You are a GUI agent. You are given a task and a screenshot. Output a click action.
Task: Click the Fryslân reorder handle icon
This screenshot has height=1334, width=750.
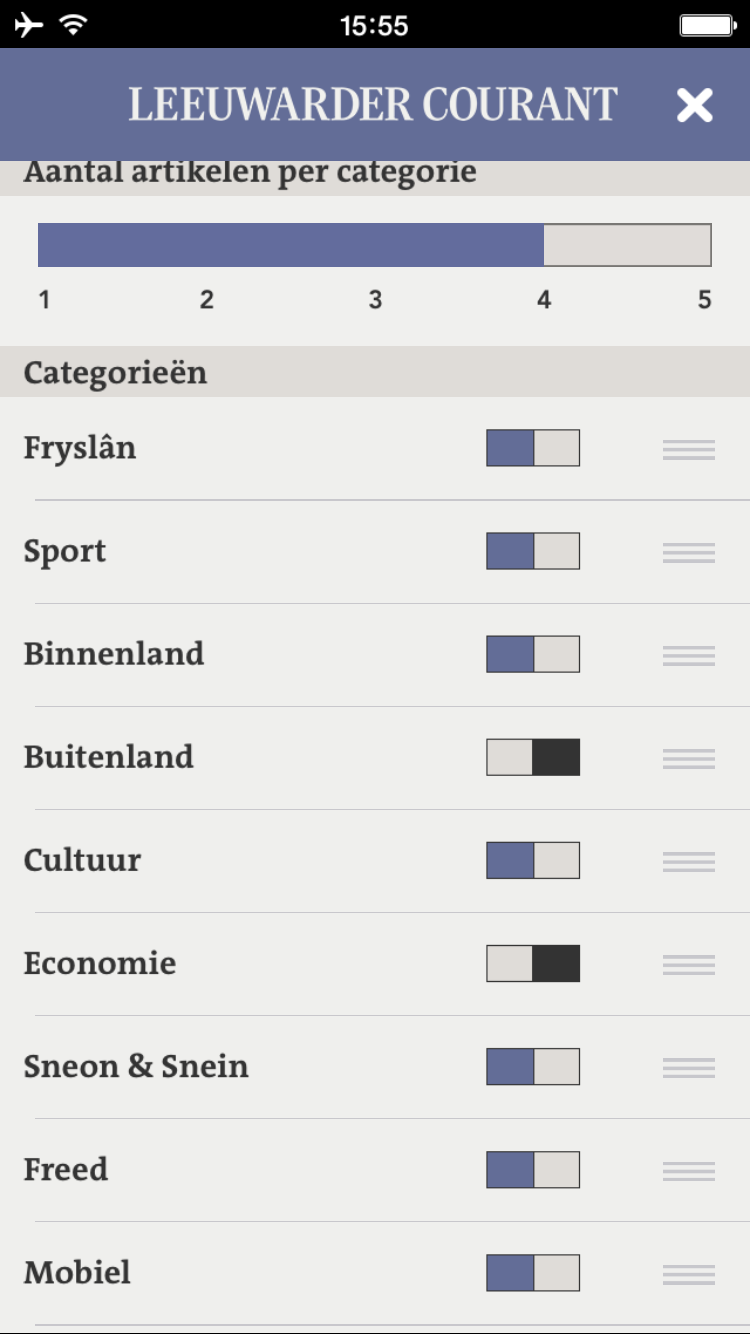coord(689,450)
